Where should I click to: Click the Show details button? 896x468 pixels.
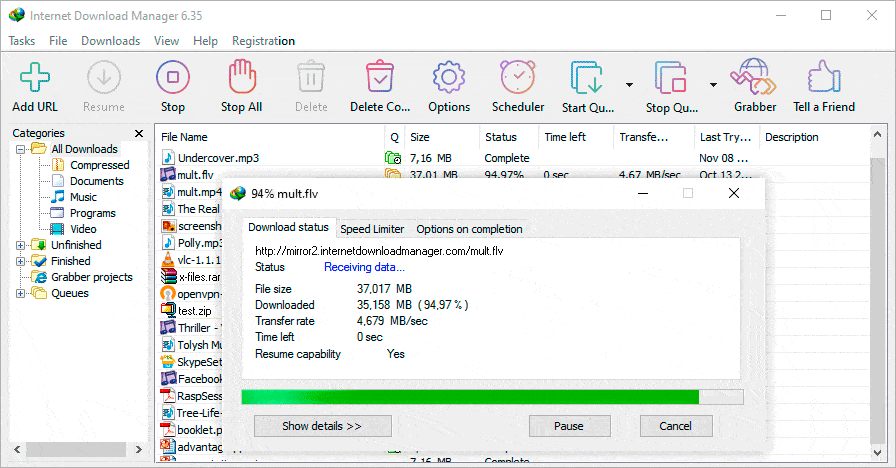point(322,426)
